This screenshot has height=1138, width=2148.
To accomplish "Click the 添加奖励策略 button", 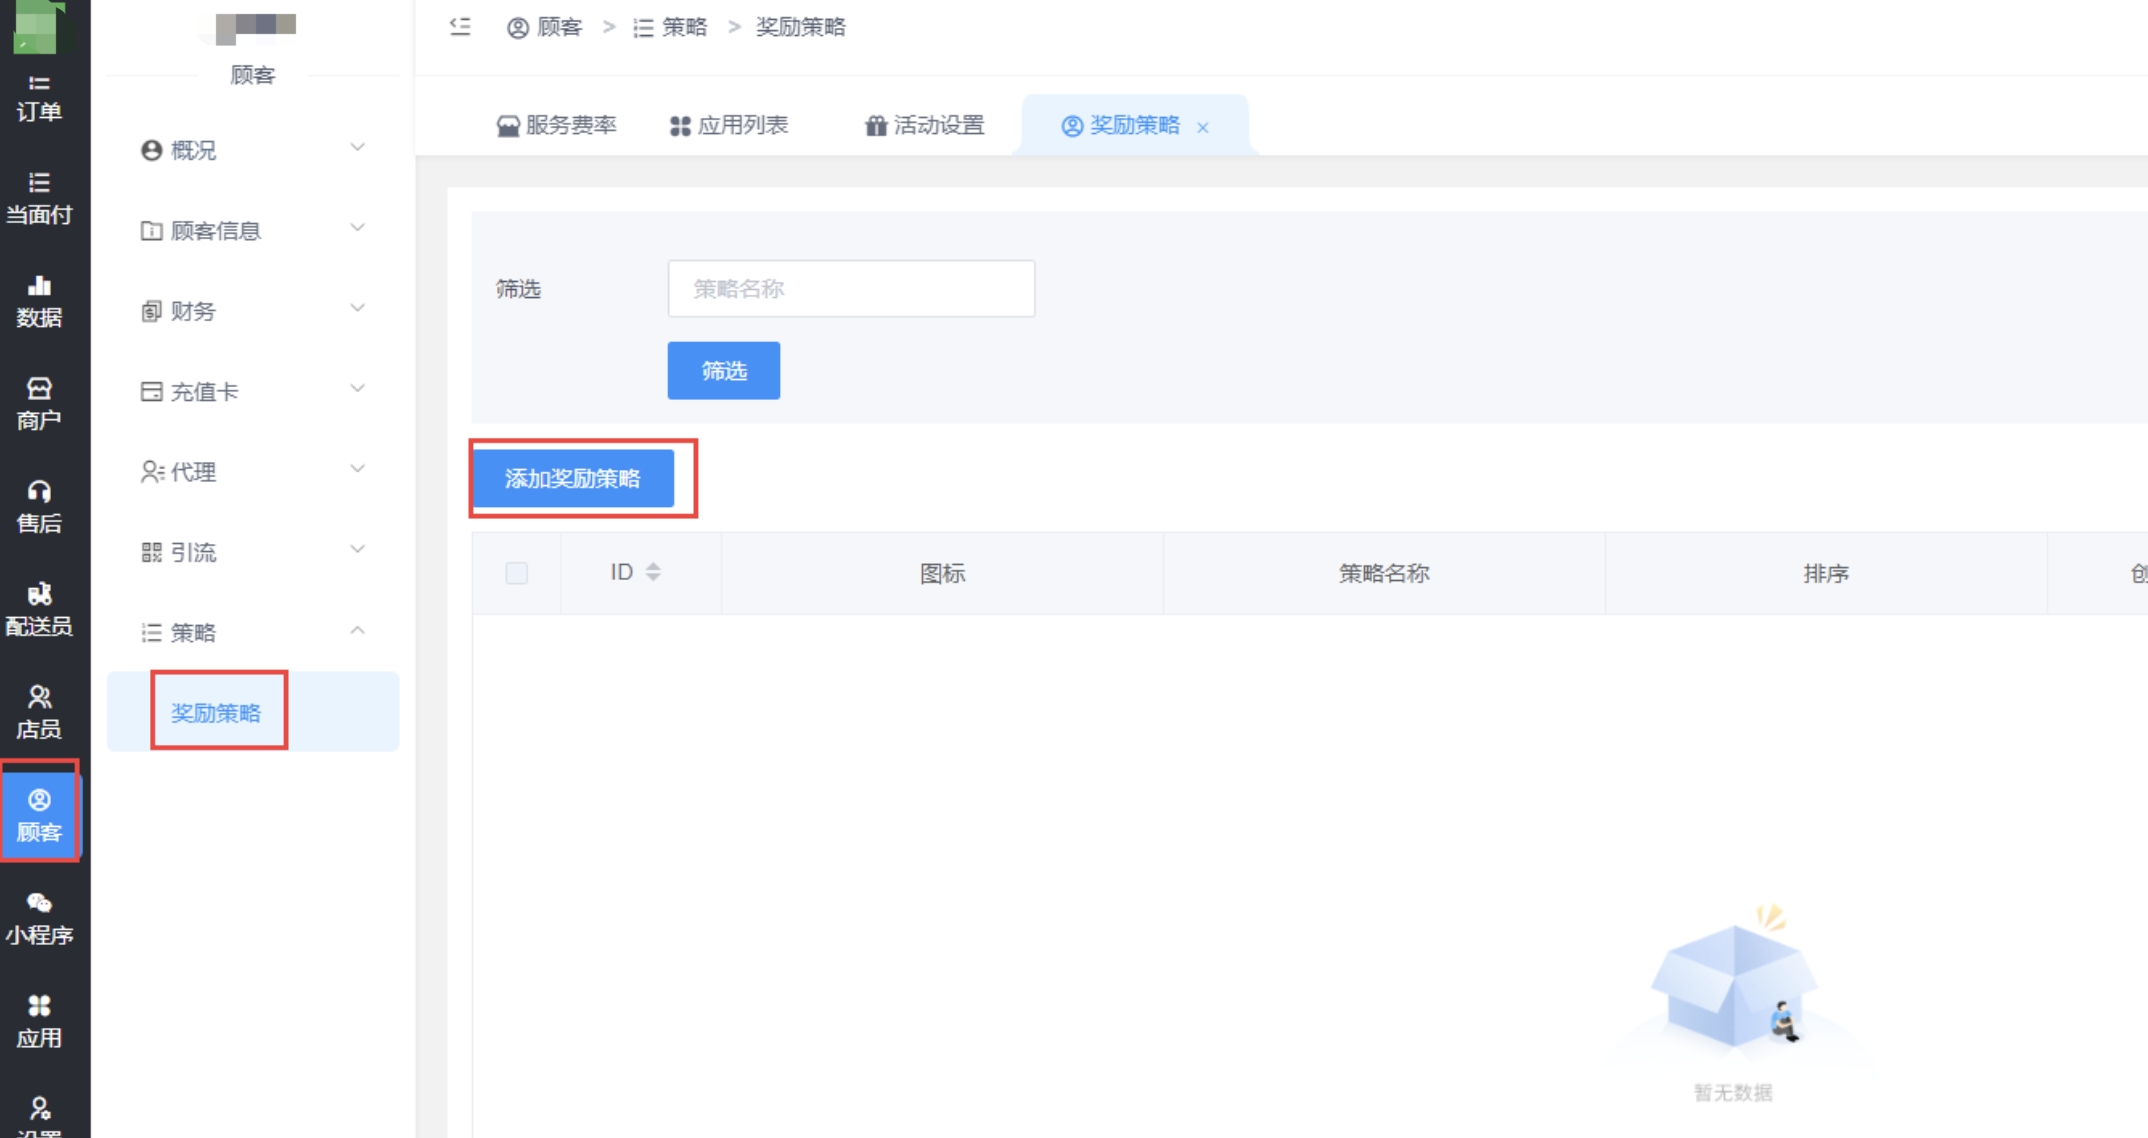I will click(x=574, y=478).
